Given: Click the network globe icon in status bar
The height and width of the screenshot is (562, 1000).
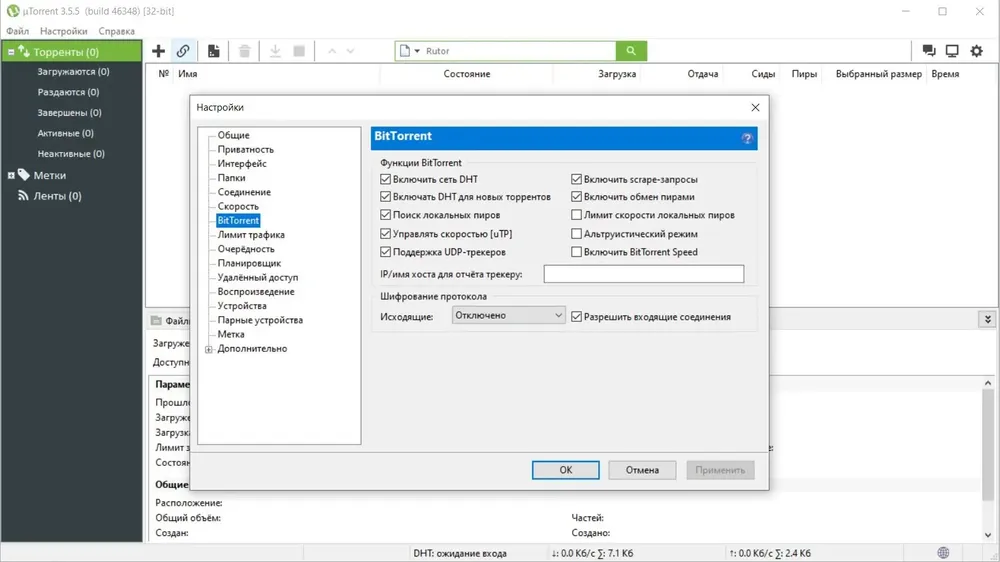Looking at the screenshot, I should pos(943,553).
